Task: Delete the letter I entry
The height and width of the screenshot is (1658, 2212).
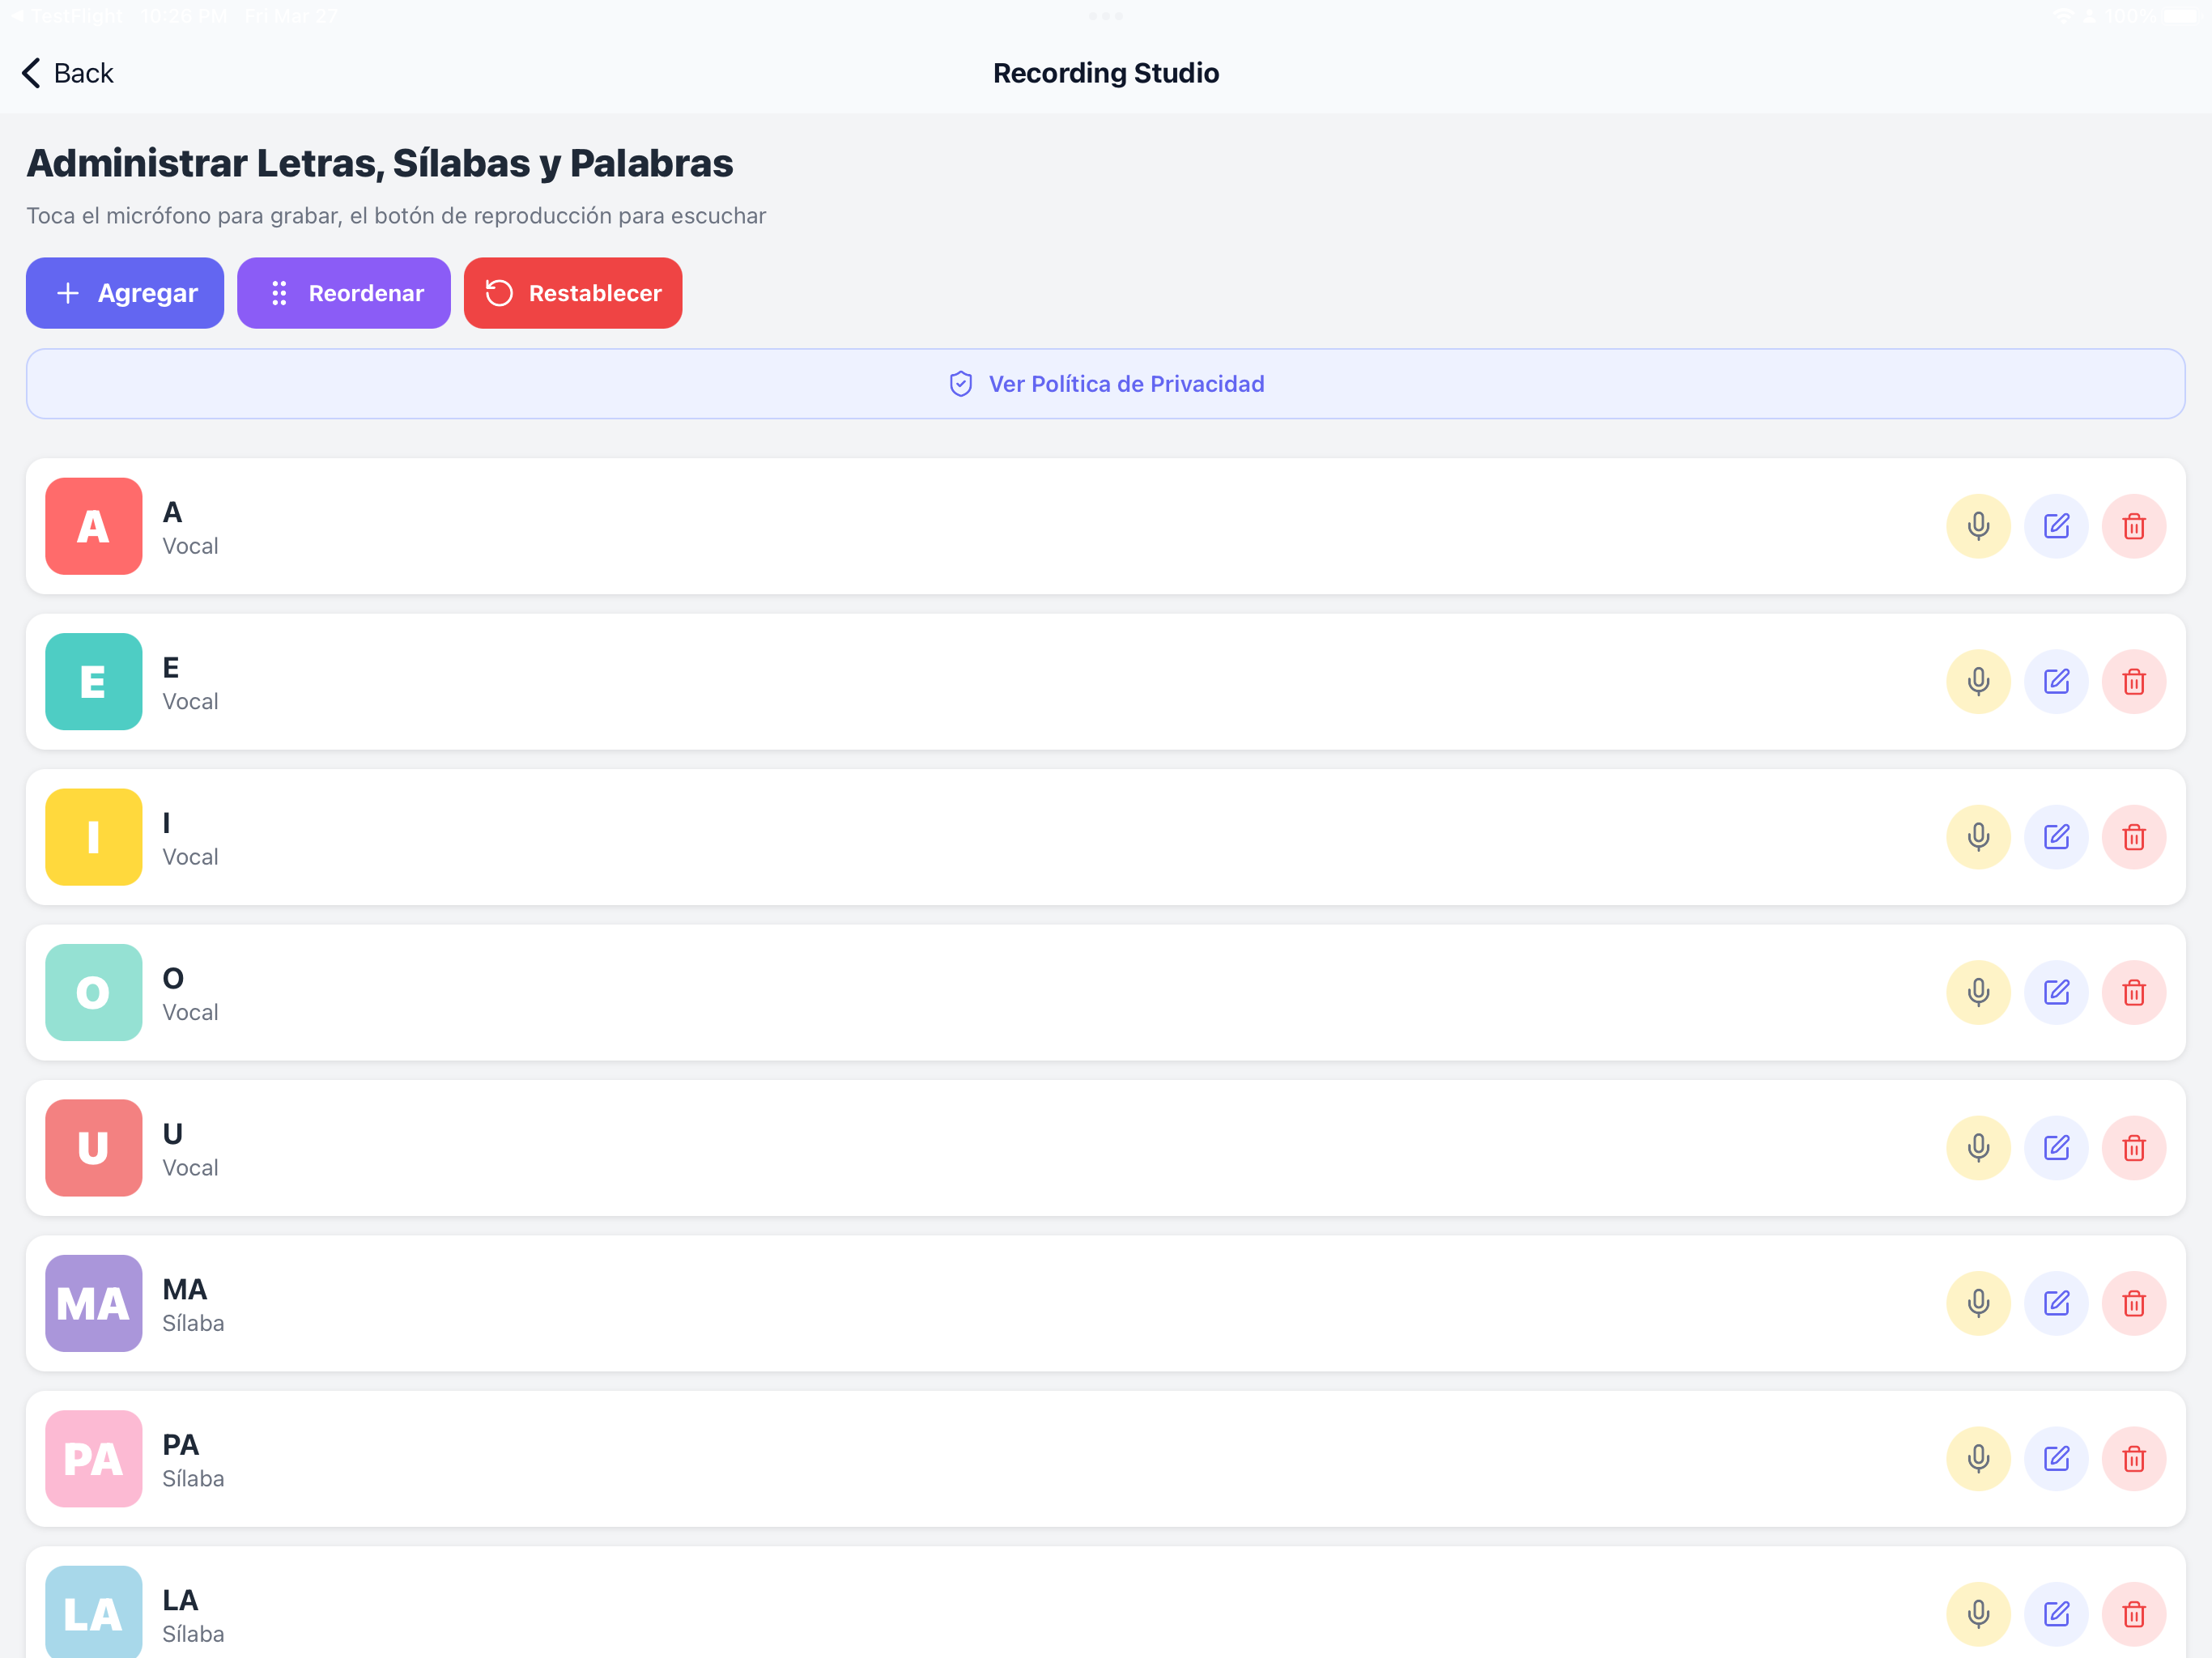Action: click(x=2134, y=837)
